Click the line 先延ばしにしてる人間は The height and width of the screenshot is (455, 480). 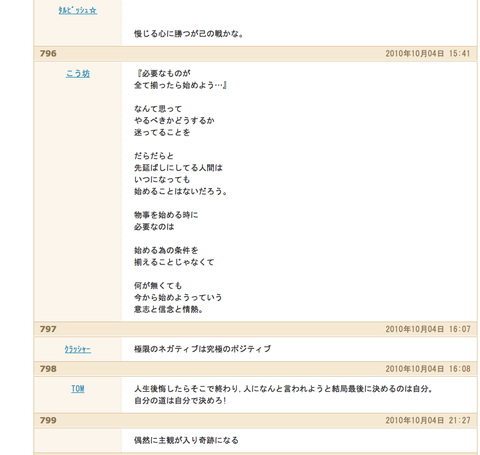tap(178, 168)
